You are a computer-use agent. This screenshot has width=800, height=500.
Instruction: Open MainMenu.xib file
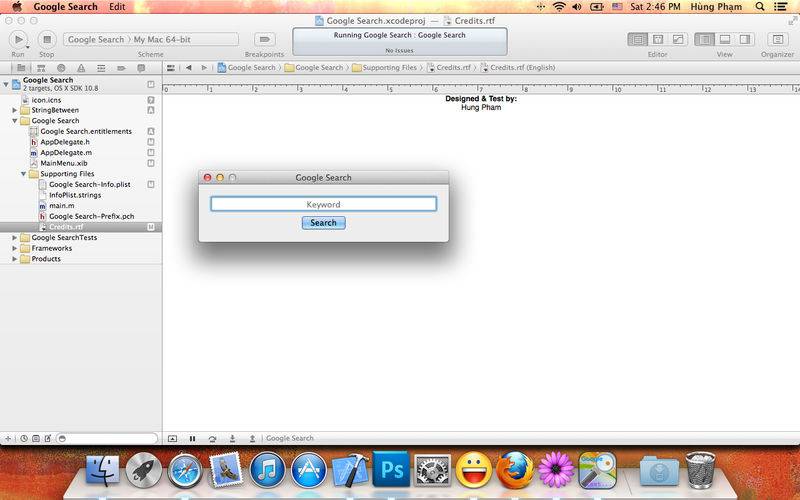pyautogui.click(x=64, y=163)
